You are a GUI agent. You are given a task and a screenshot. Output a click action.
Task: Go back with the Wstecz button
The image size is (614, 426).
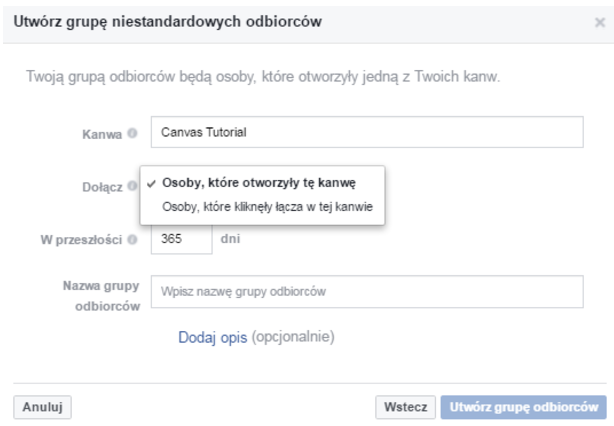[x=405, y=407]
